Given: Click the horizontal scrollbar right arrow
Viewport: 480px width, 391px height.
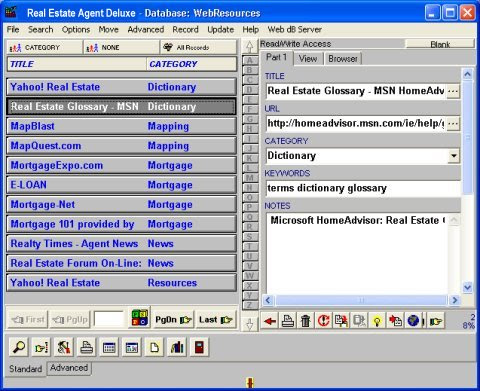Looking at the screenshot, I should click(454, 300).
